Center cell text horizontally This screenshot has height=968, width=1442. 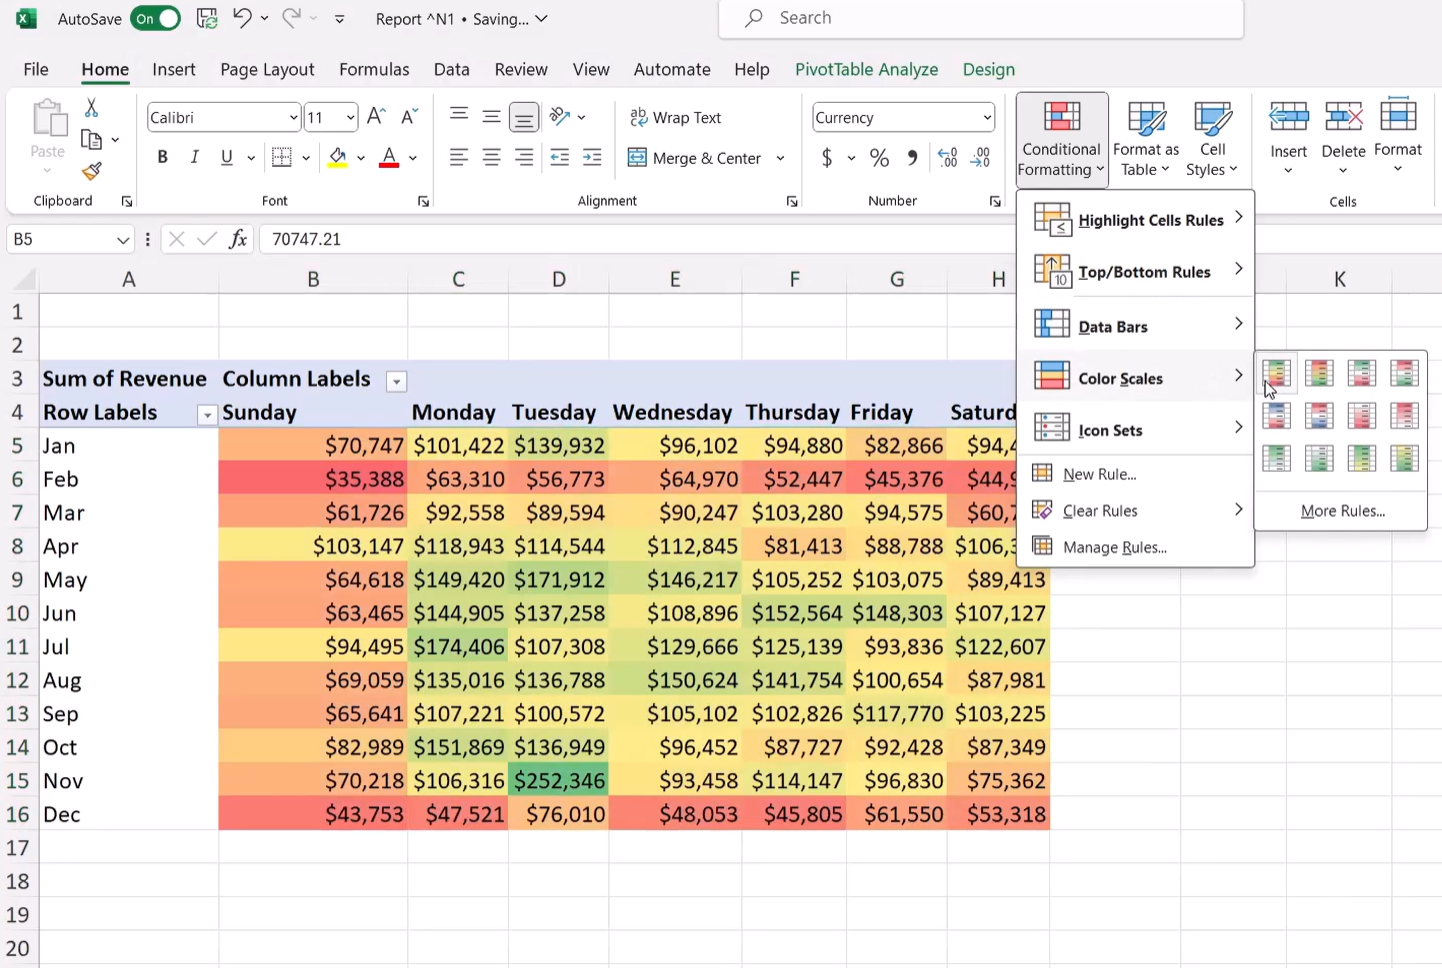pos(491,157)
